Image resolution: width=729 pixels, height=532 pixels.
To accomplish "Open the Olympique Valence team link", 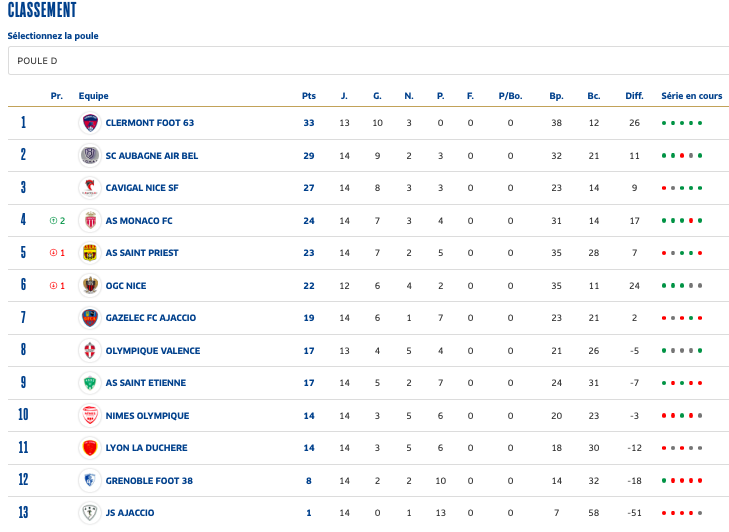I will tap(153, 351).
